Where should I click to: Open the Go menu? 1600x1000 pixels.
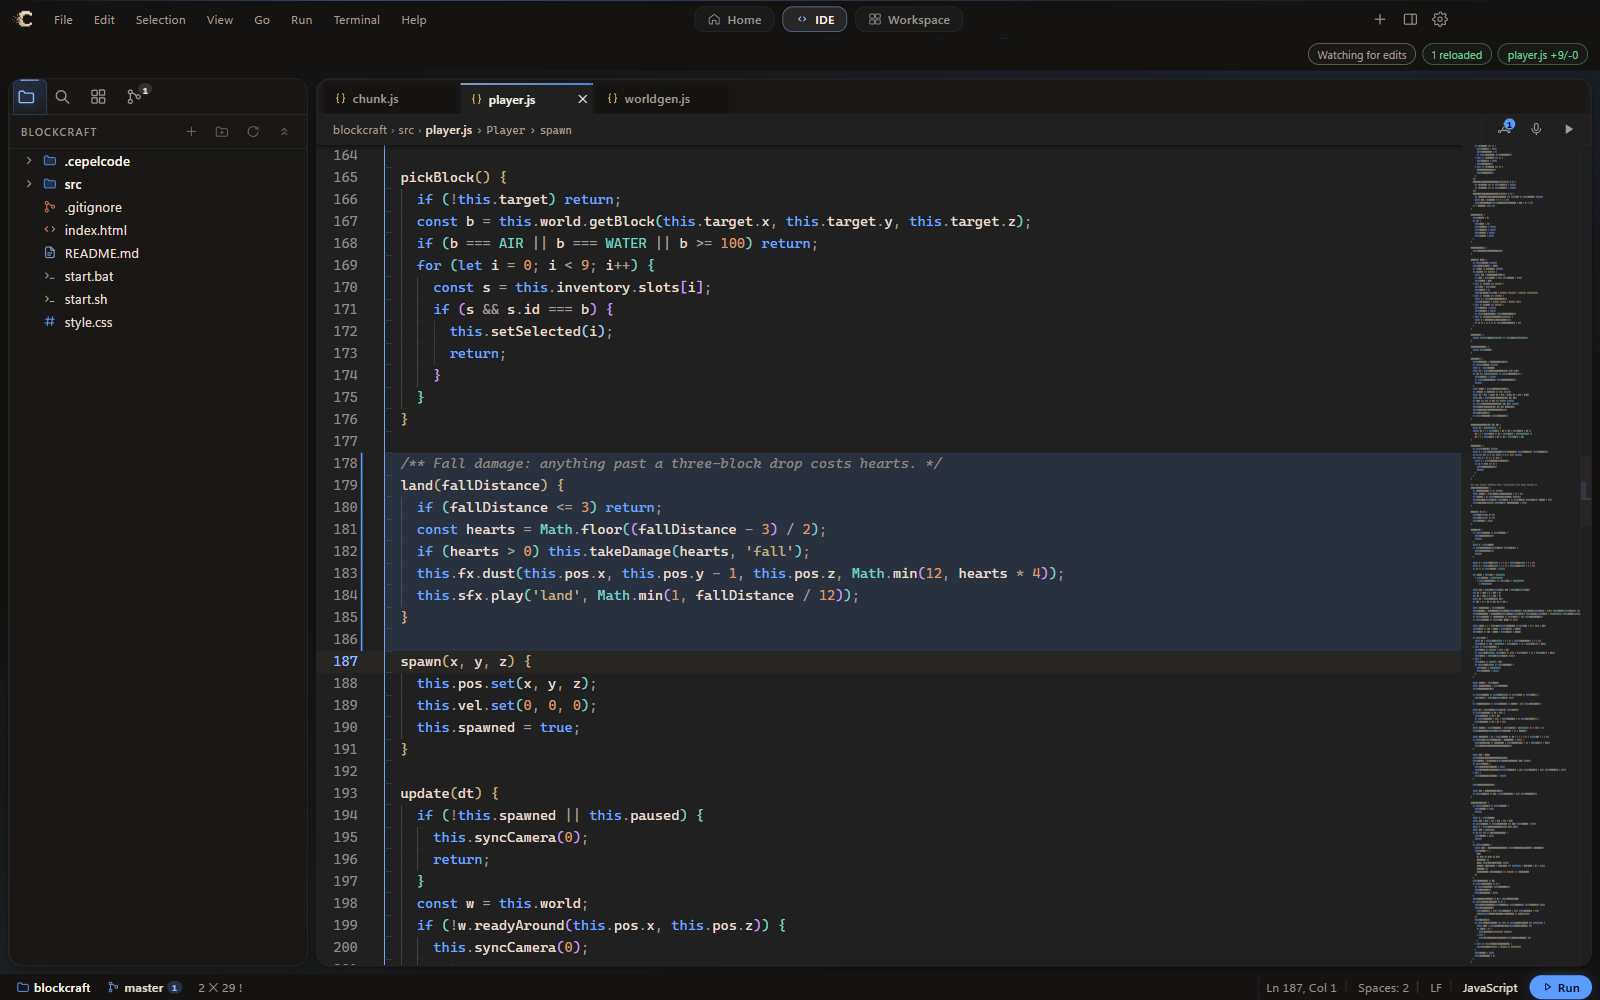pos(262,20)
